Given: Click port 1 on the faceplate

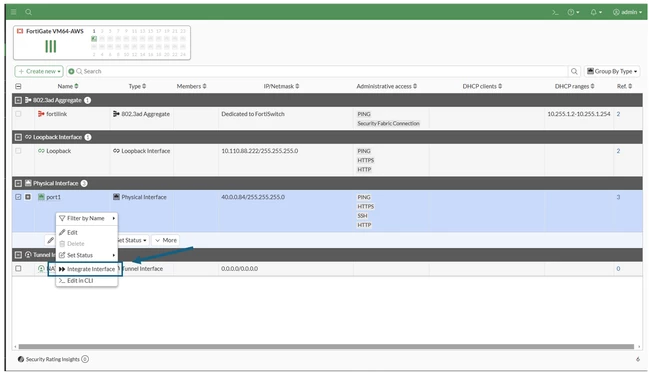Looking at the screenshot, I should (x=94, y=39).
